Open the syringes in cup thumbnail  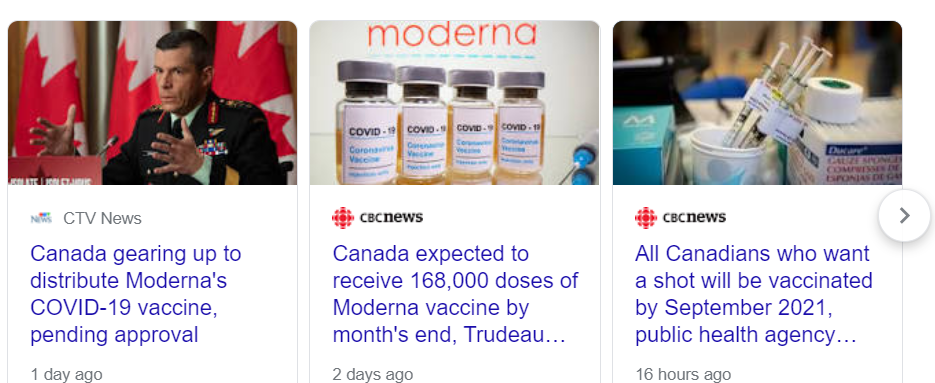[757, 103]
